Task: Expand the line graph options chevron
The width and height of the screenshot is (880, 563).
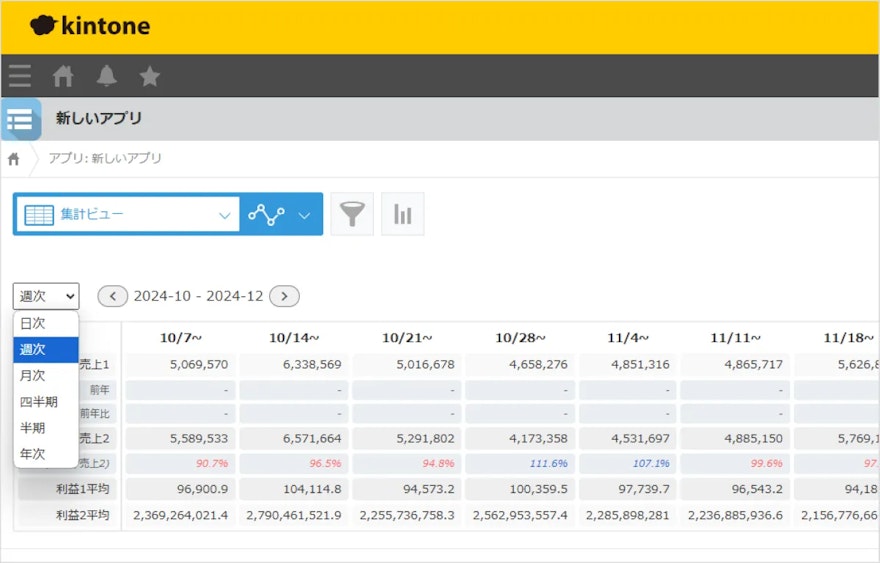Action: pyautogui.click(x=304, y=215)
